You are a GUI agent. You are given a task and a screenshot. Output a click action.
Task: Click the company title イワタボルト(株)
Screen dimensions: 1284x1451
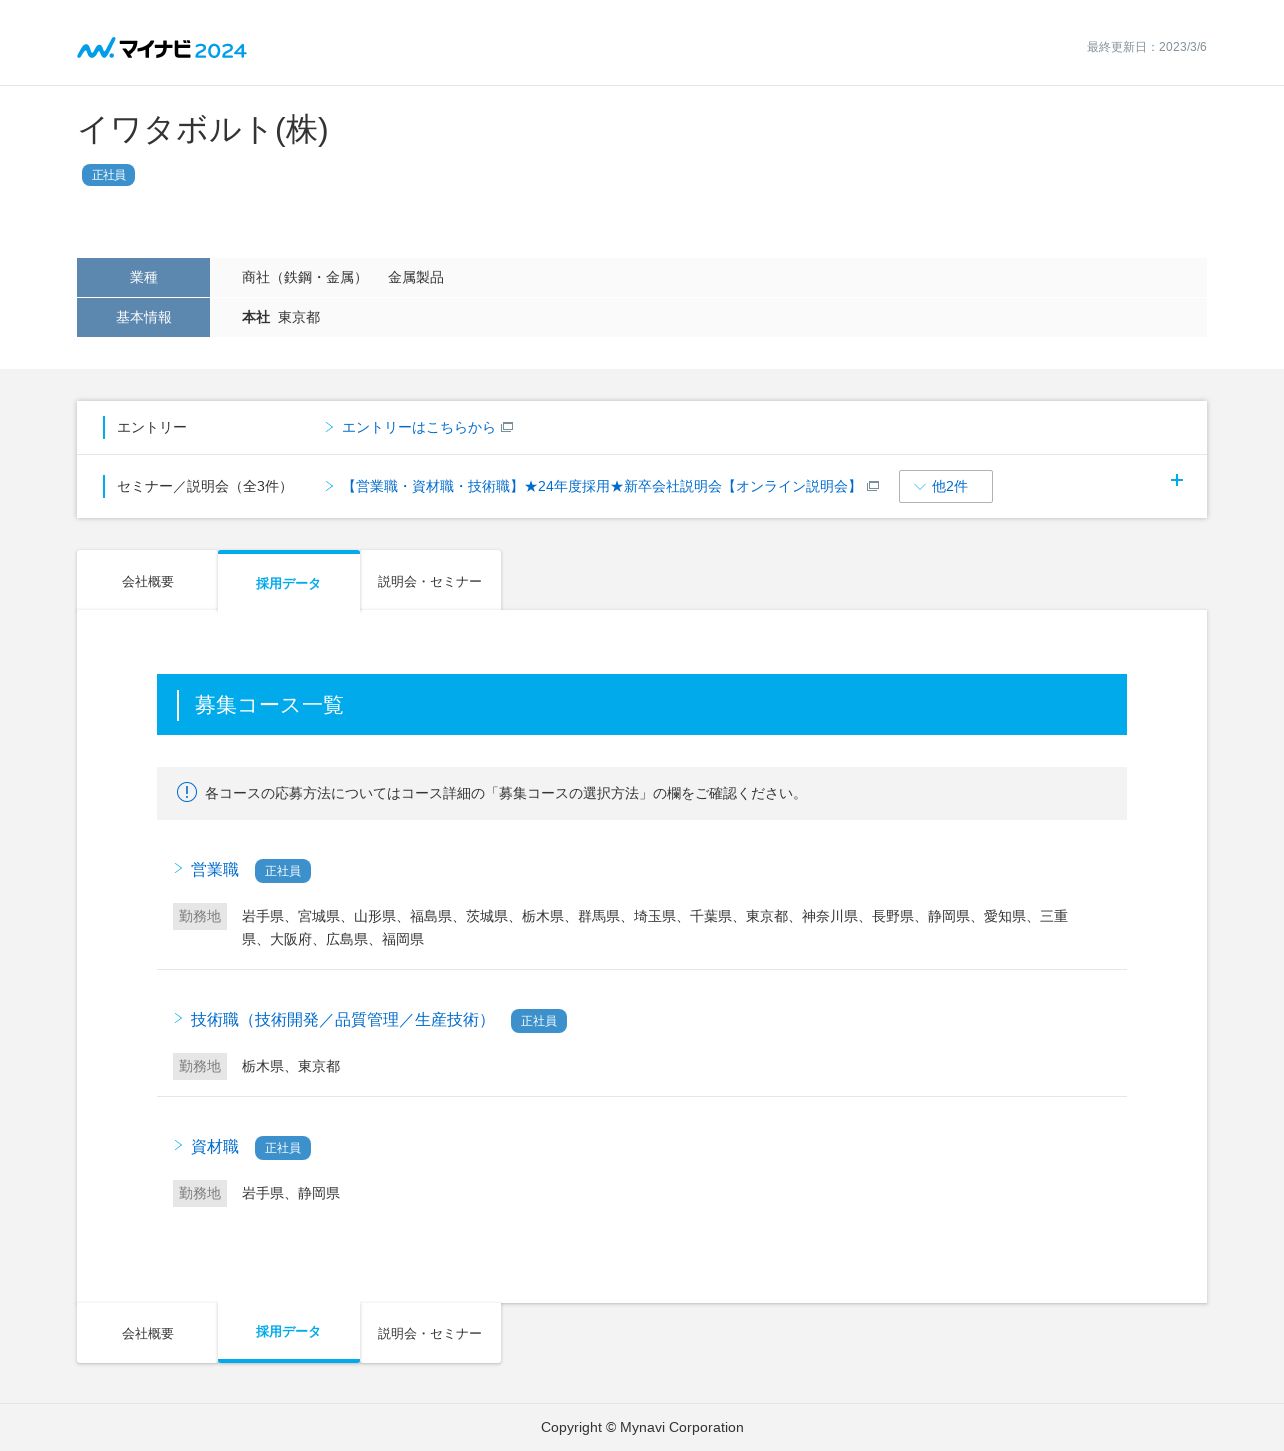point(203,130)
